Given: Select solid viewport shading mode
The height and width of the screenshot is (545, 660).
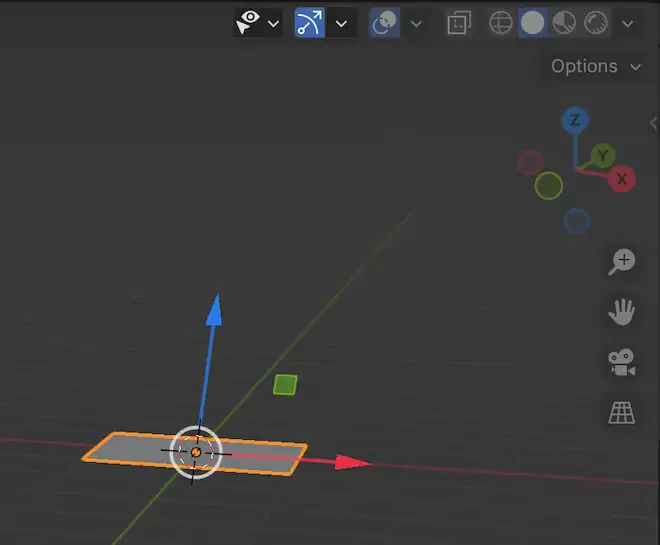Looking at the screenshot, I should 532,23.
